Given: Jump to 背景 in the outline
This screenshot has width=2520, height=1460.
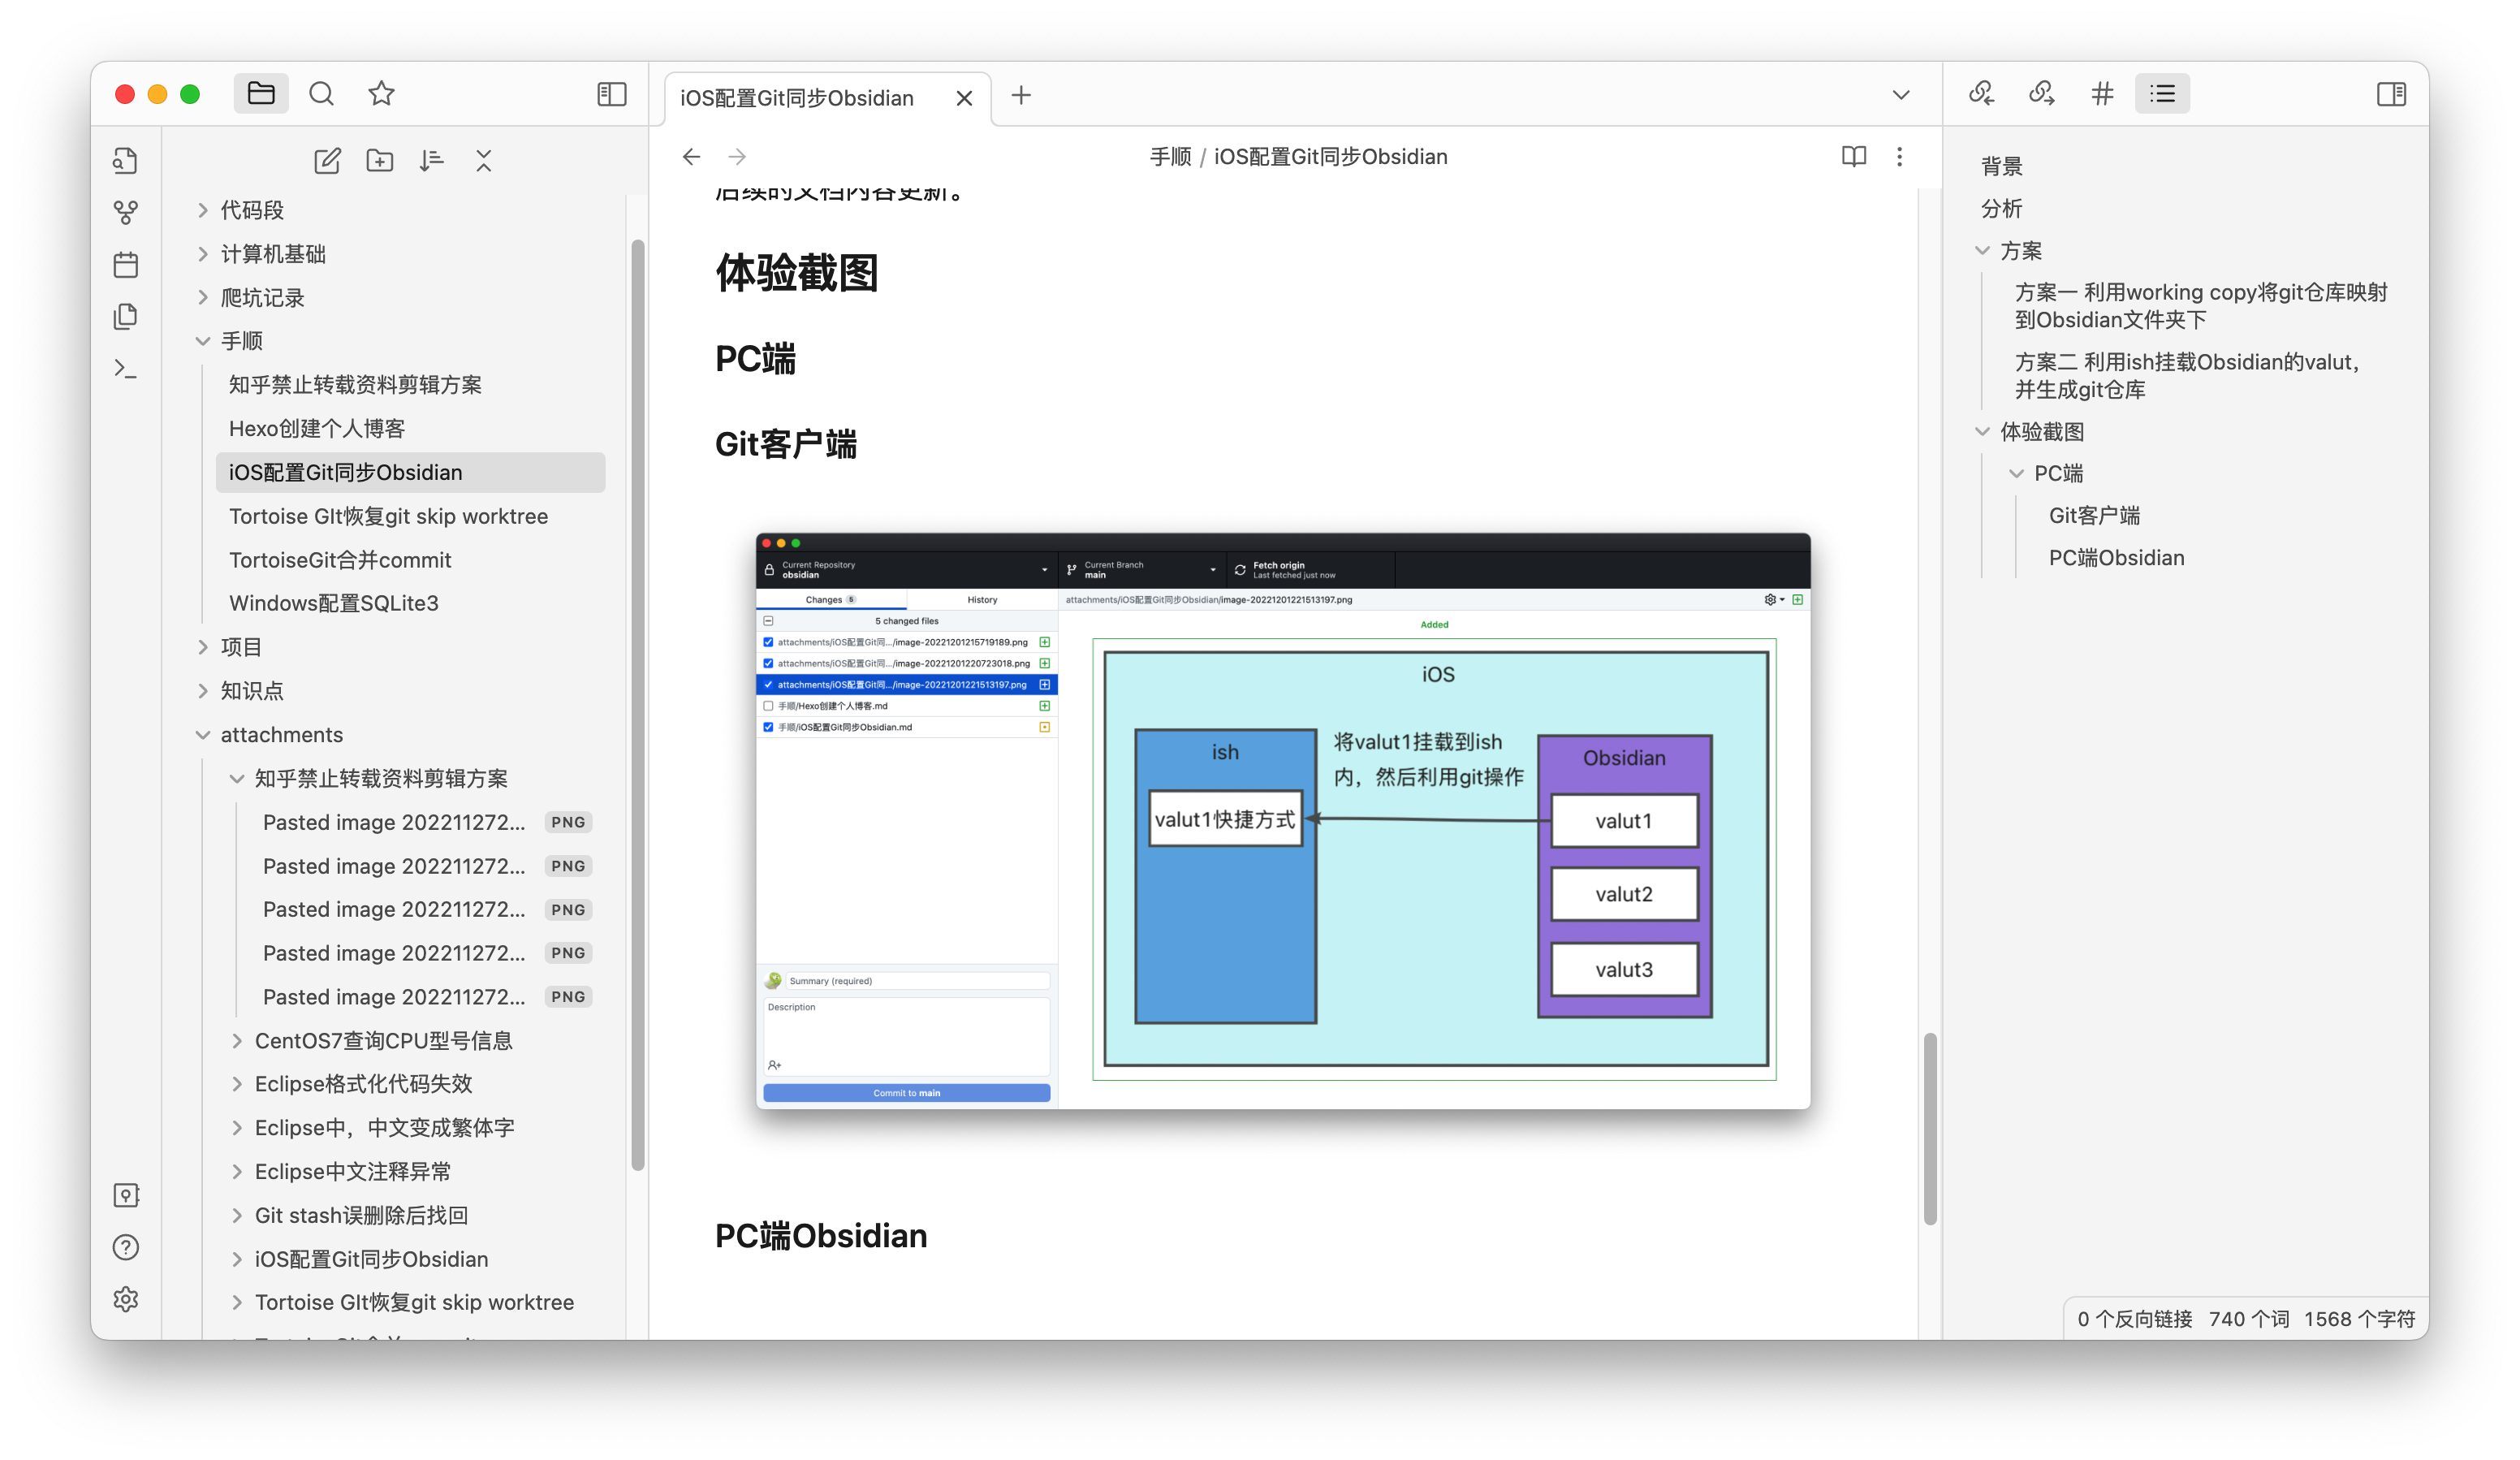Looking at the screenshot, I should click(x=2002, y=166).
